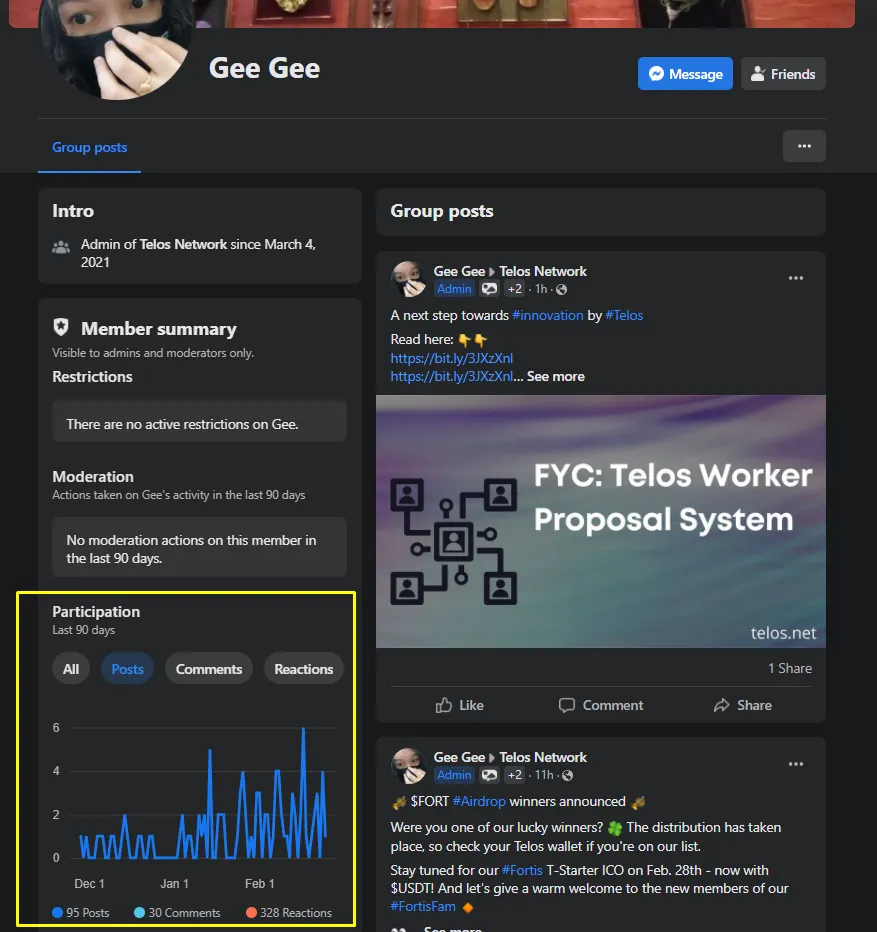
Task: Open the #Telos hashtag
Action: tap(624, 315)
